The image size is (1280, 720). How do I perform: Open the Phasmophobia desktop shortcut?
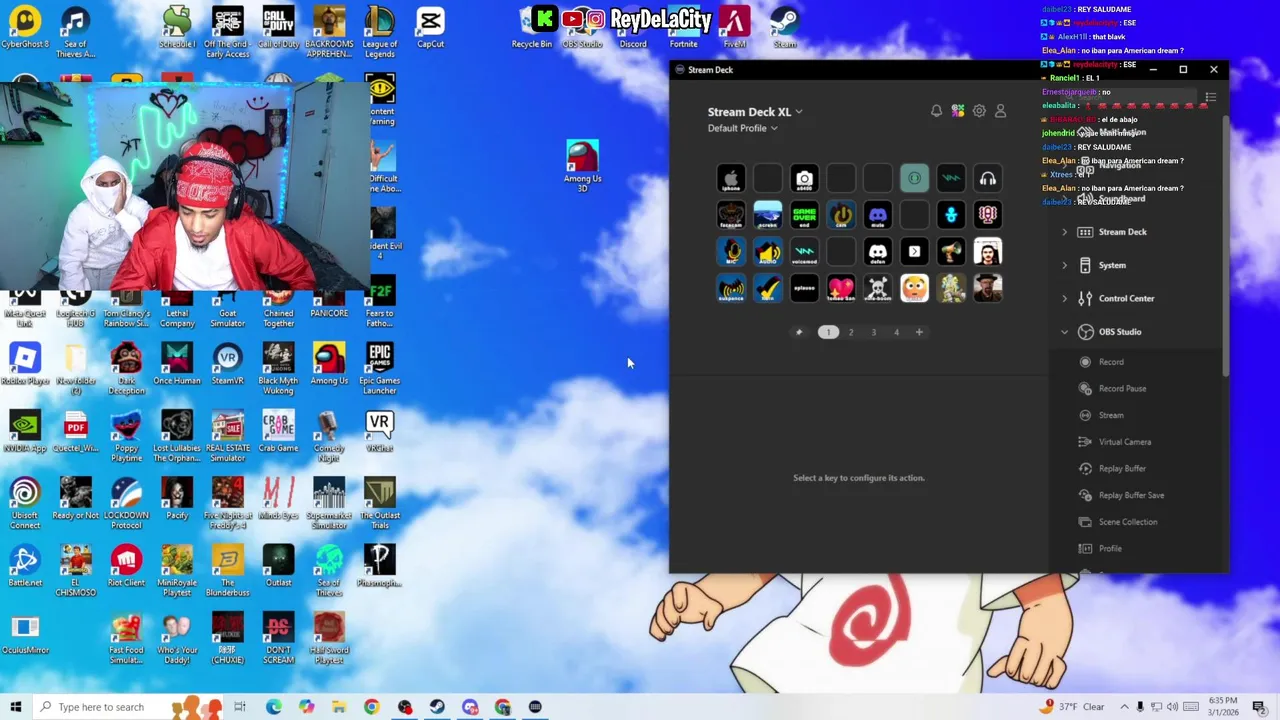coord(379,566)
